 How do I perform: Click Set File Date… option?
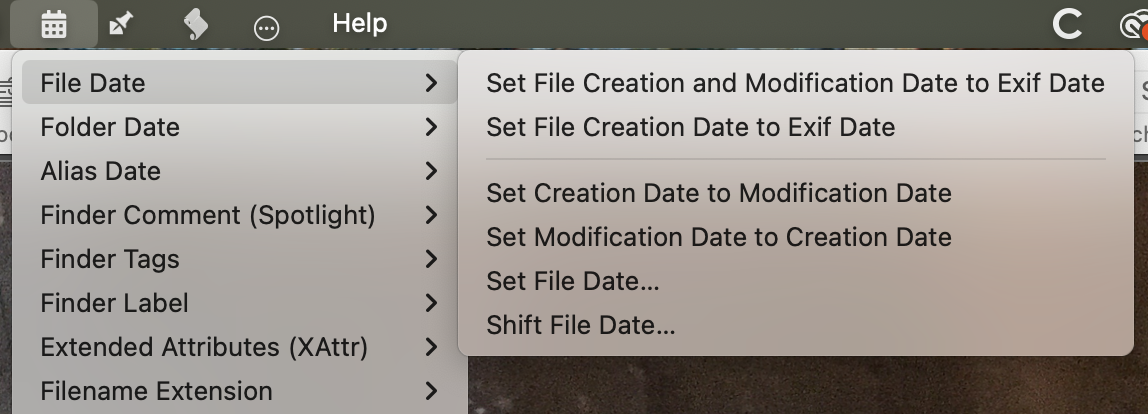point(572,281)
